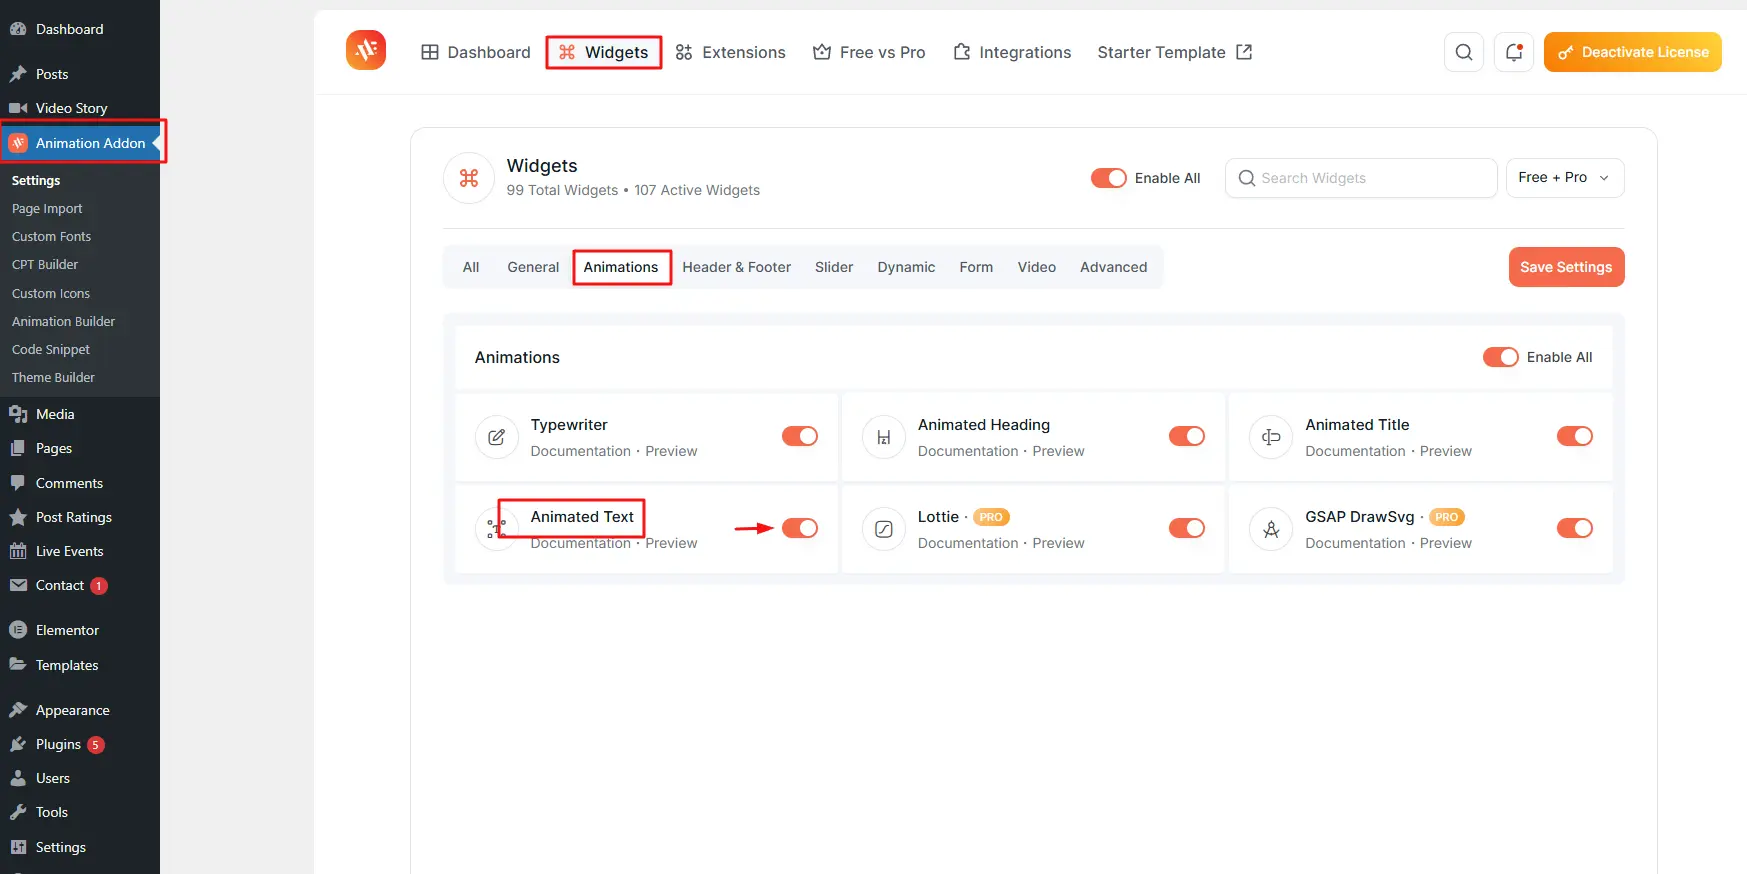
Task: Disable the Animated Text widget toggle
Action: click(799, 528)
